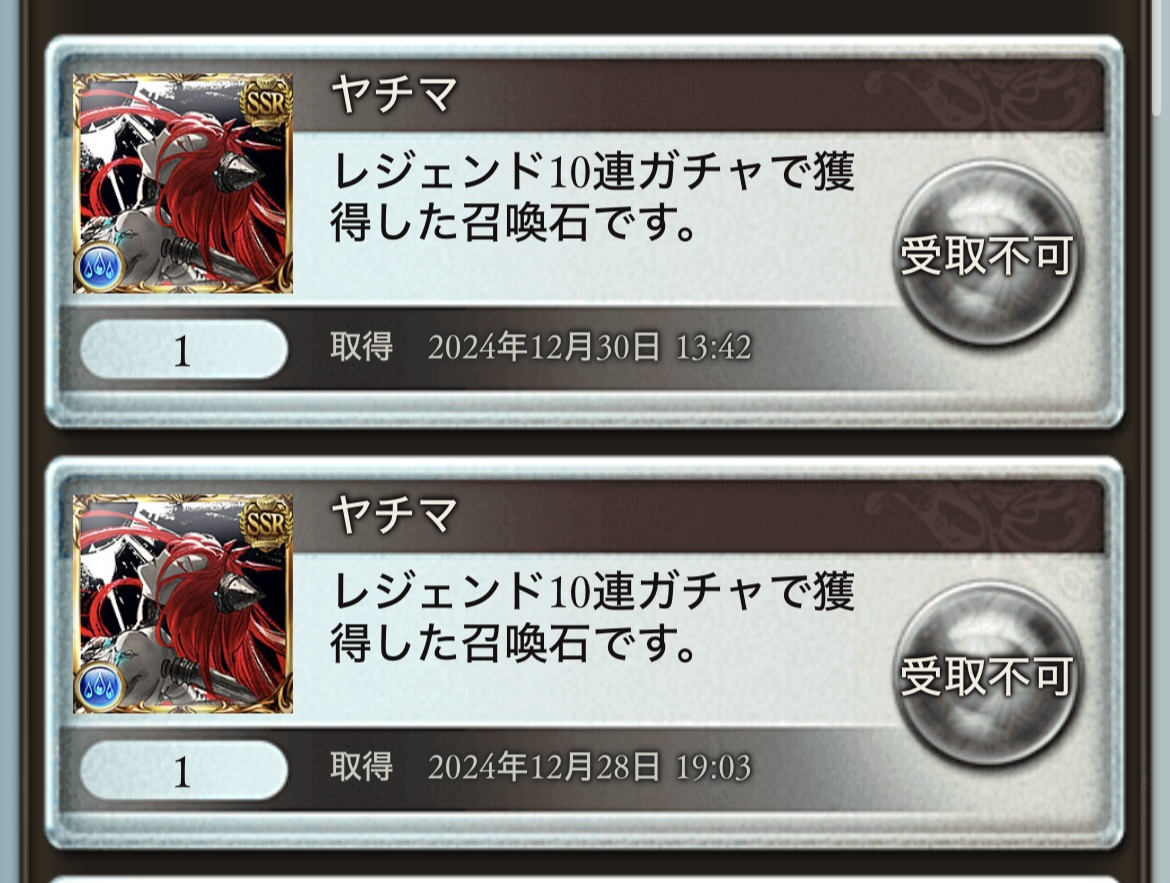The image size is (1170, 883).
Task: Tap the first entry's レジェンド10連ガチャ description text
Action: (x=592, y=197)
